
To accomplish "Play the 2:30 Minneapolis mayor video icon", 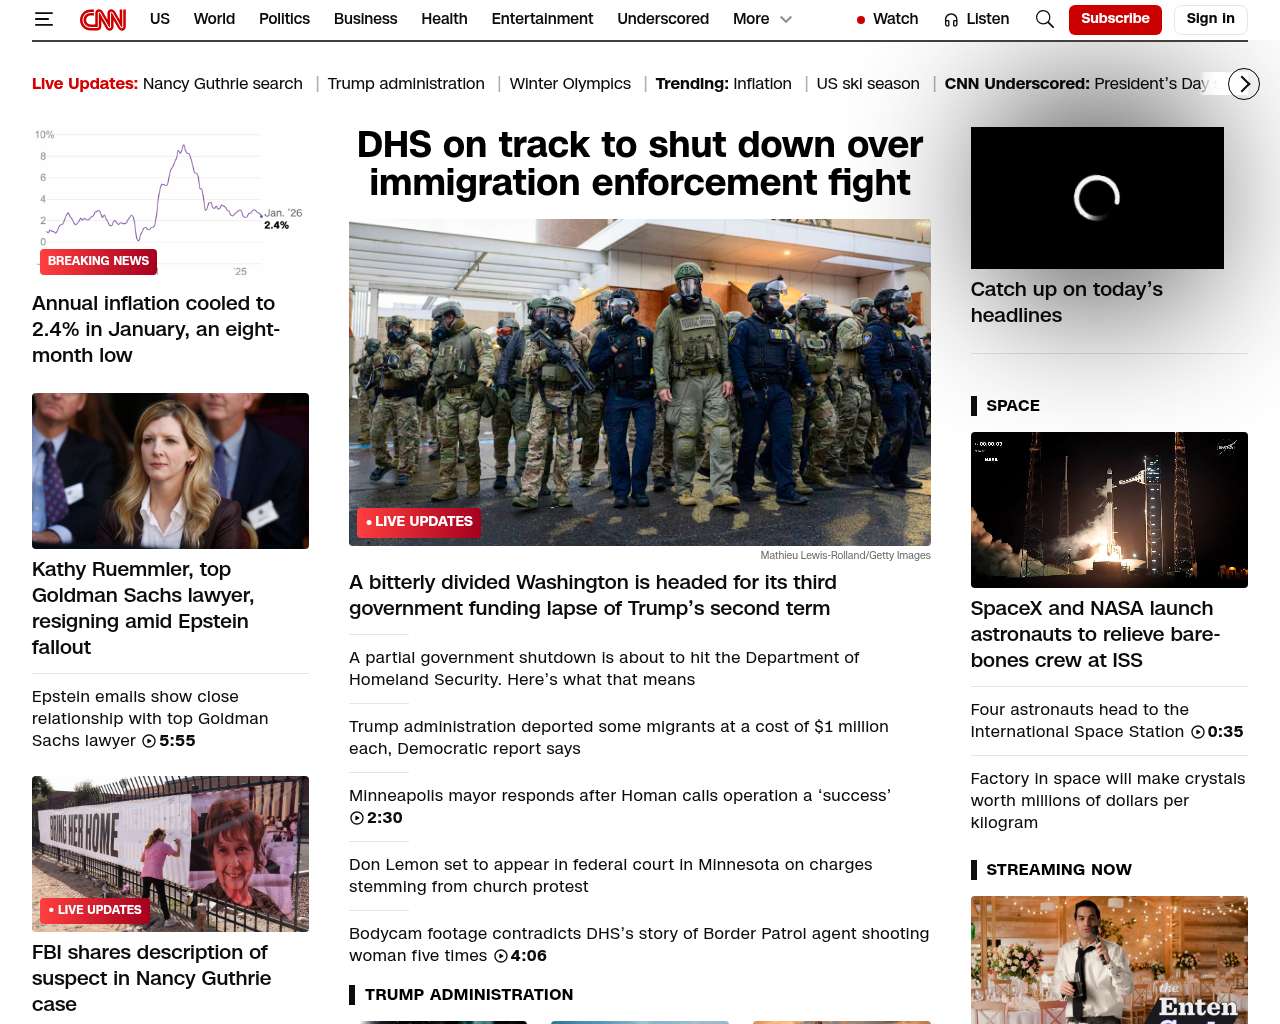I will pyautogui.click(x=357, y=818).
